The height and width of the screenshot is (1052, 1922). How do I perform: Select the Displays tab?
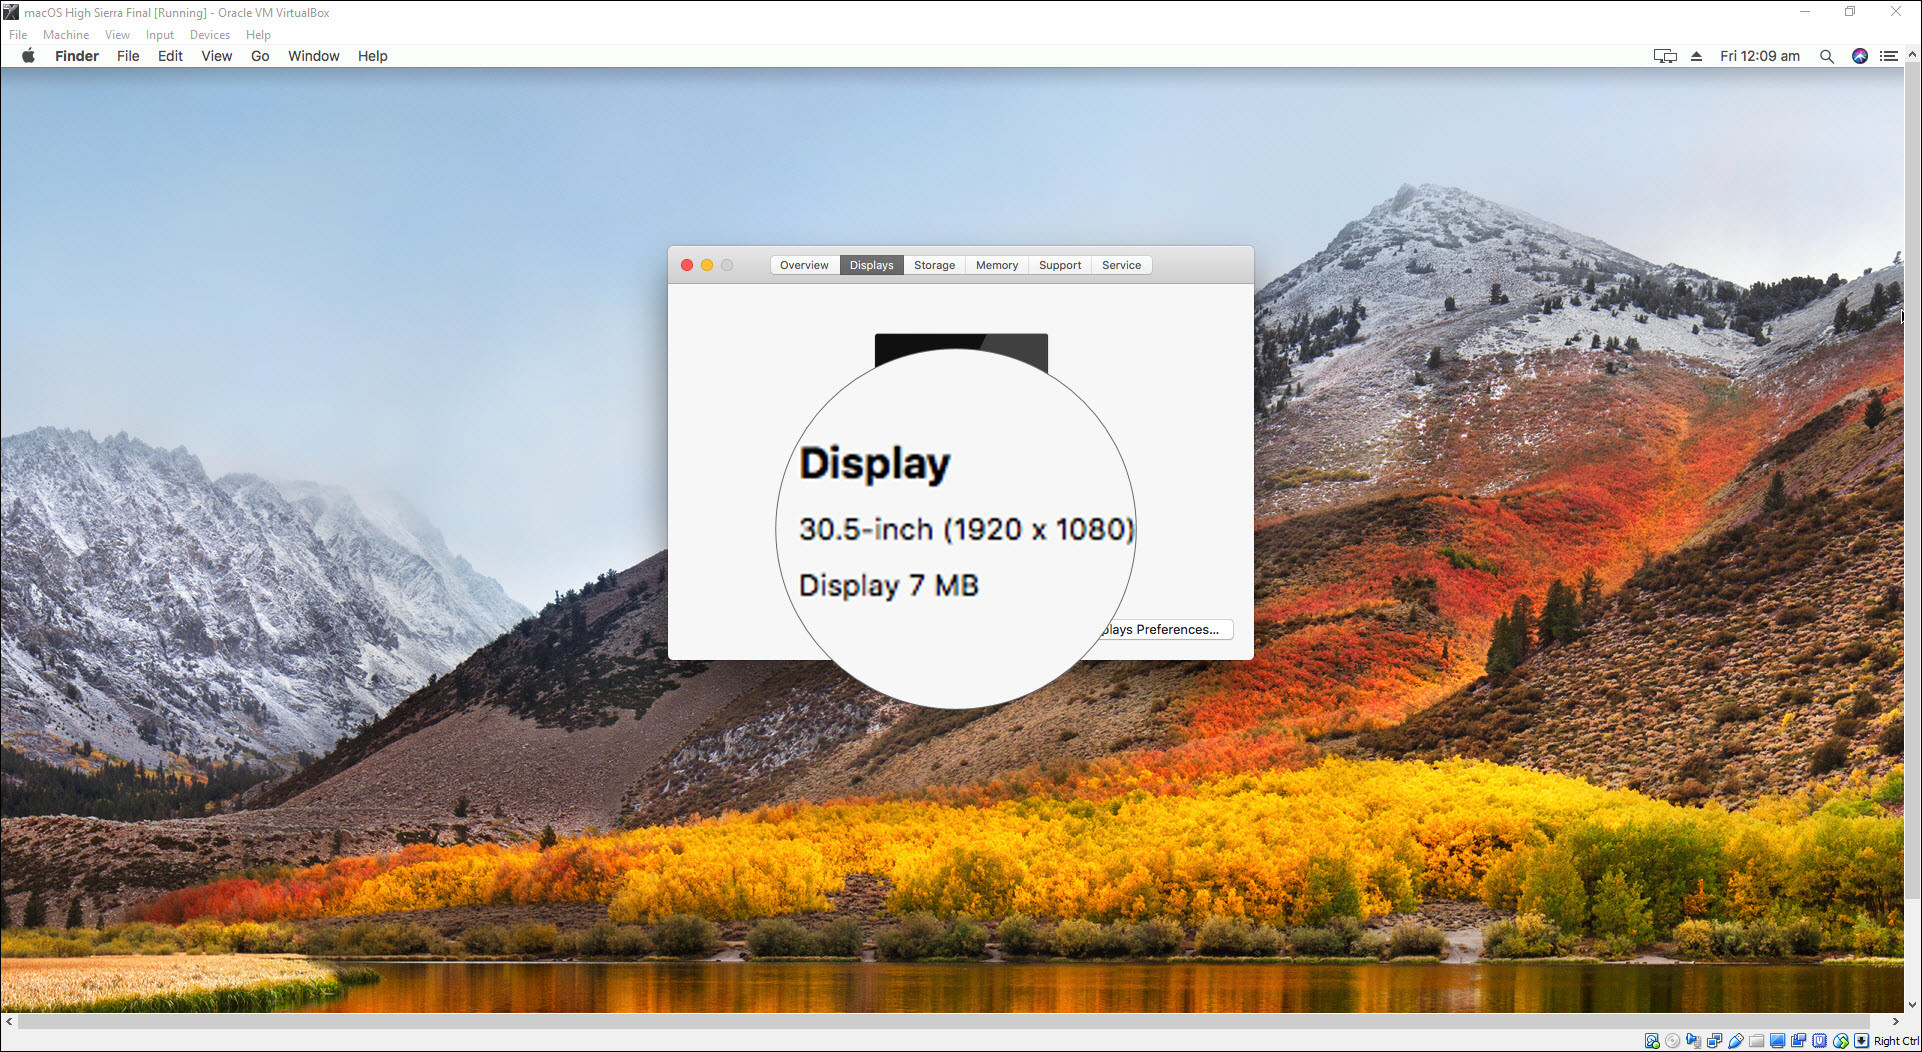coord(872,265)
